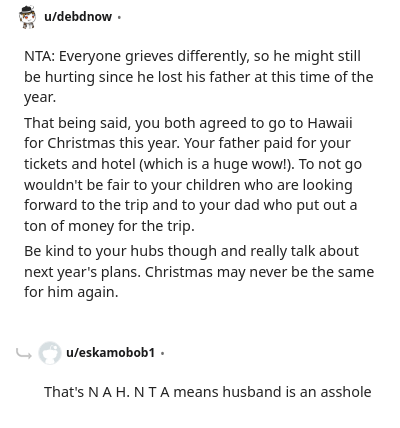This screenshot has height=428, width=400.
Task: Click the standalone "year." line in first paragraph
Action: [x=40, y=98]
